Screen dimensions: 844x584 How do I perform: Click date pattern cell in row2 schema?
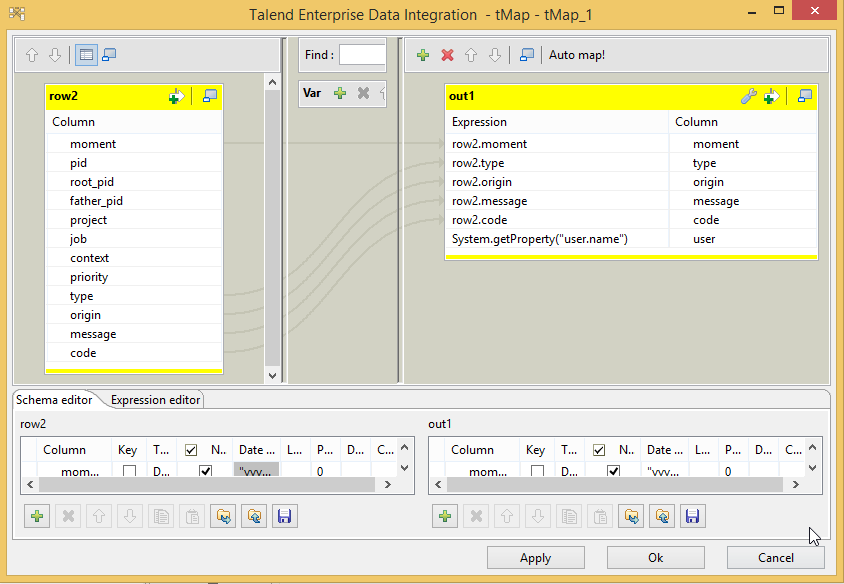tap(256, 471)
